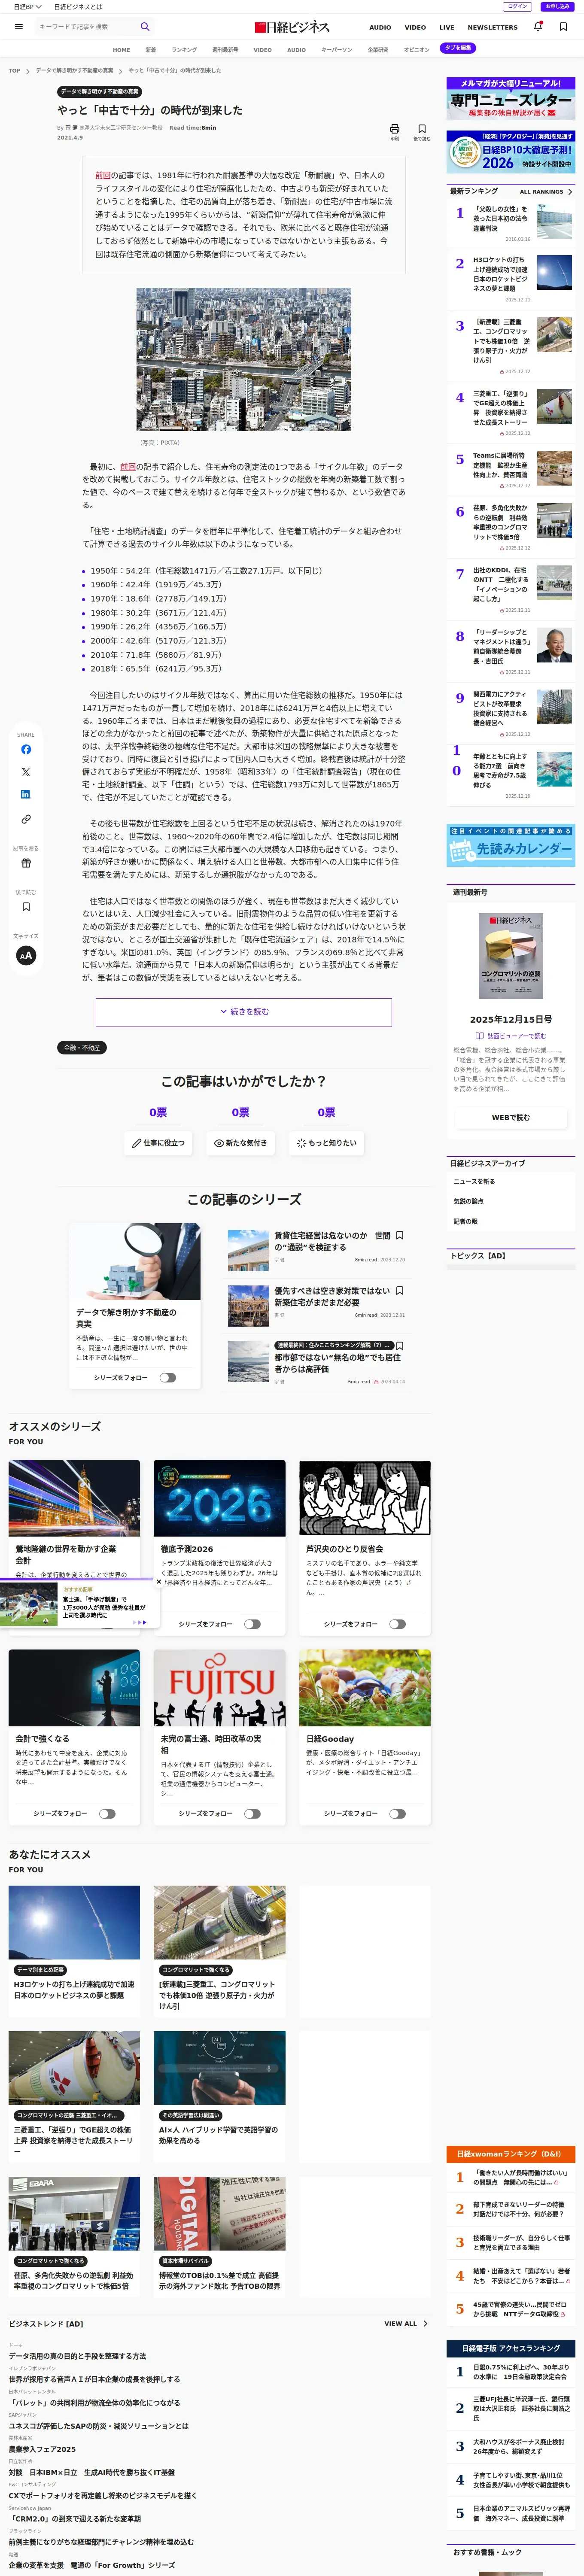Open the Tokyo cityscape article photo

[x=244, y=360]
